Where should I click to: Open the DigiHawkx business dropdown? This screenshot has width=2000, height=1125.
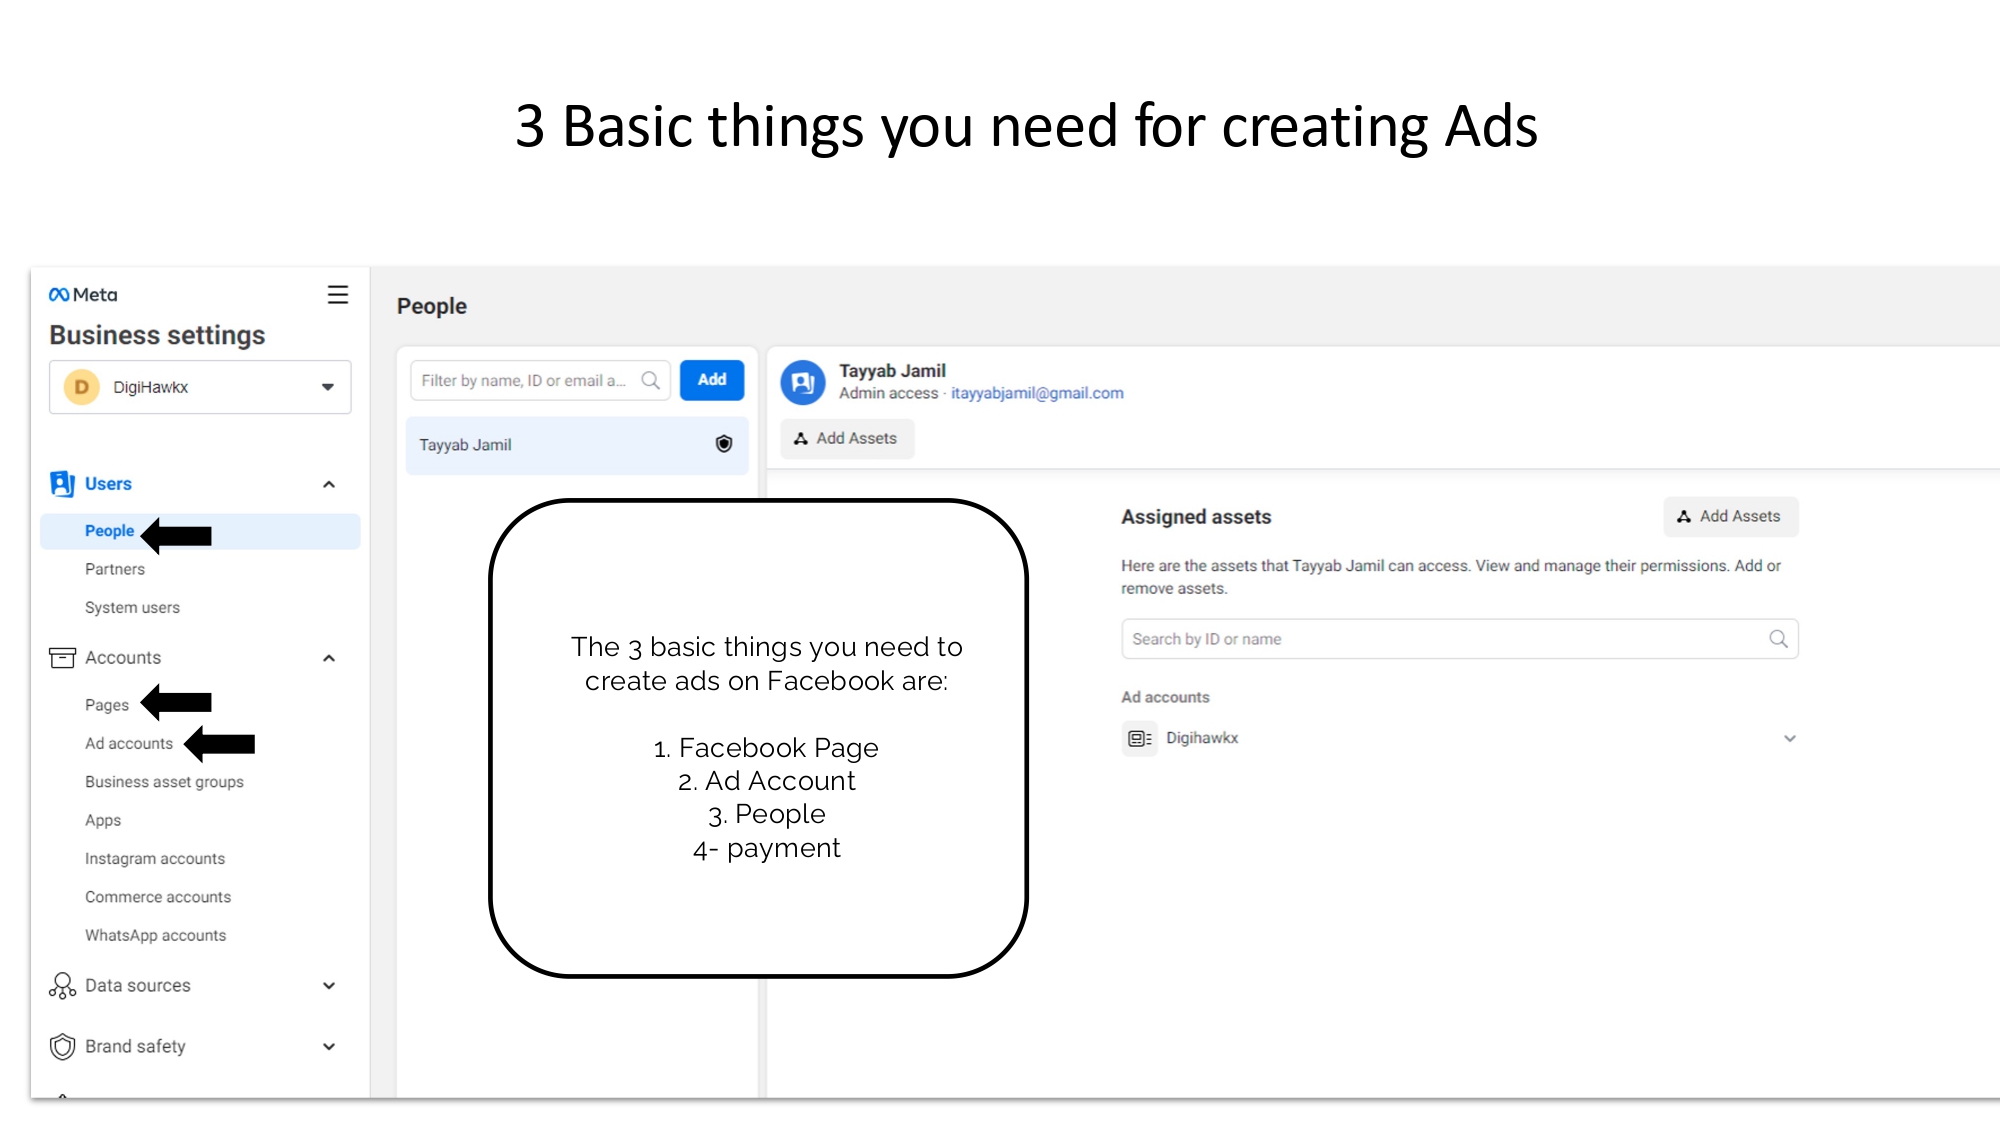pos(200,387)
